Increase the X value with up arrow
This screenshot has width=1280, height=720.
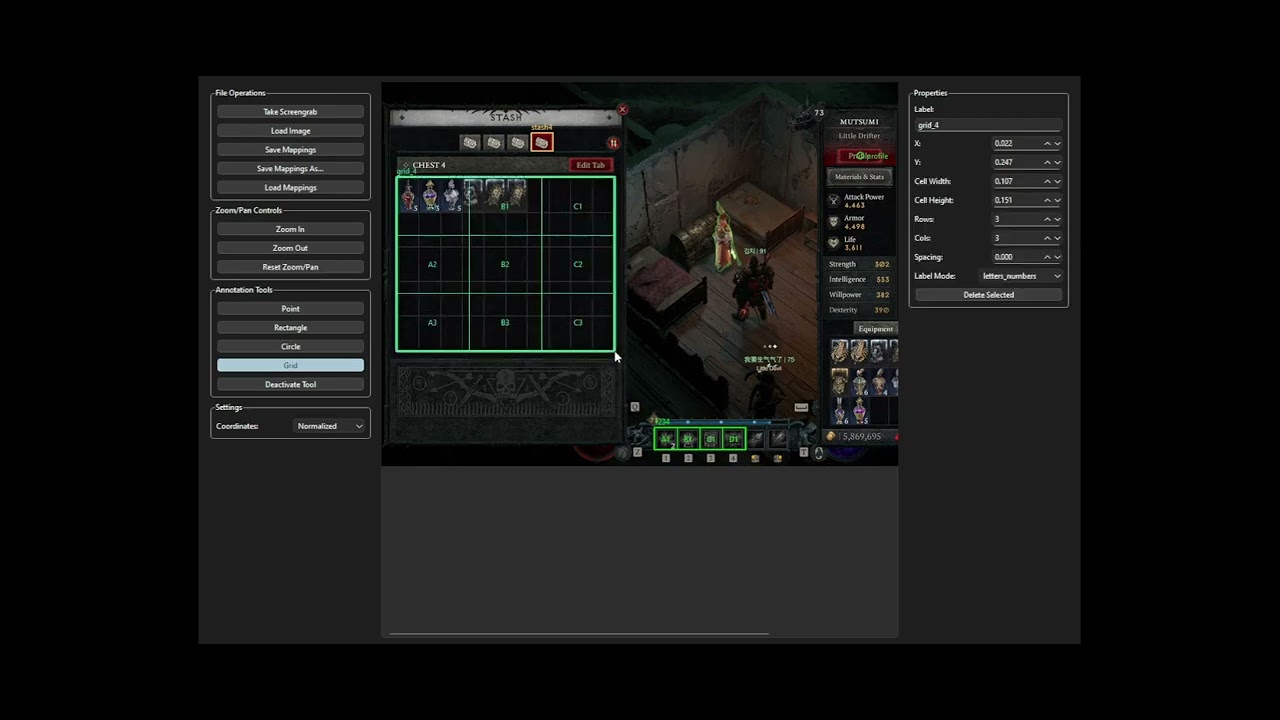[1047, 143]
